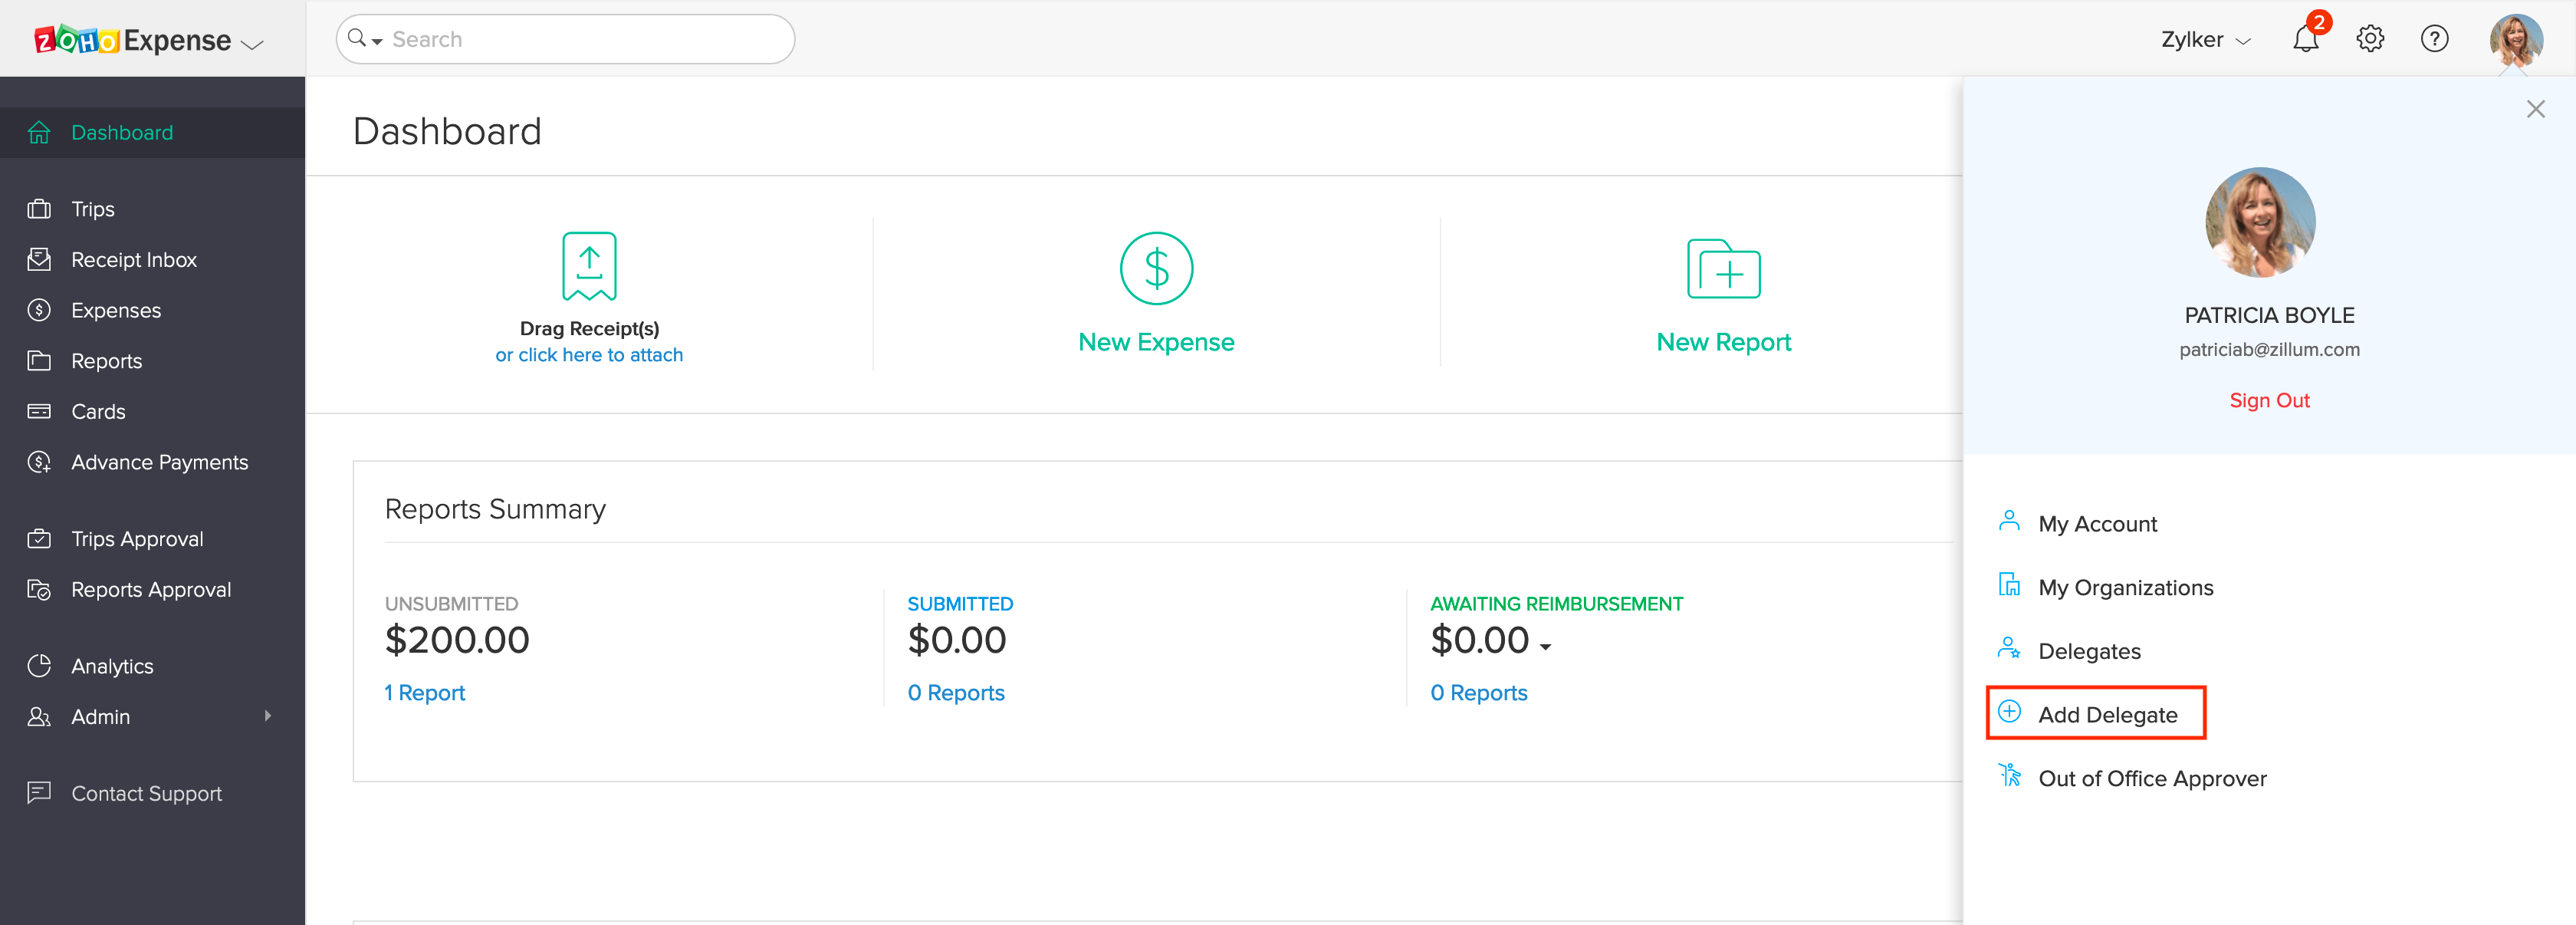The image size is (2576, 925).
Task: Open Reports Approval
Action: click(x=151, y=589)
